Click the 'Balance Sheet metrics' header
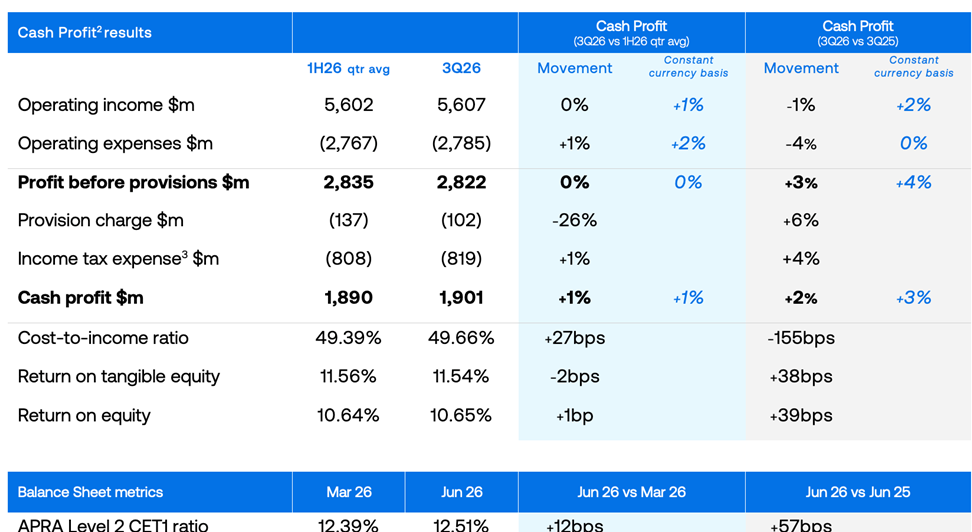 click(90, 492)
